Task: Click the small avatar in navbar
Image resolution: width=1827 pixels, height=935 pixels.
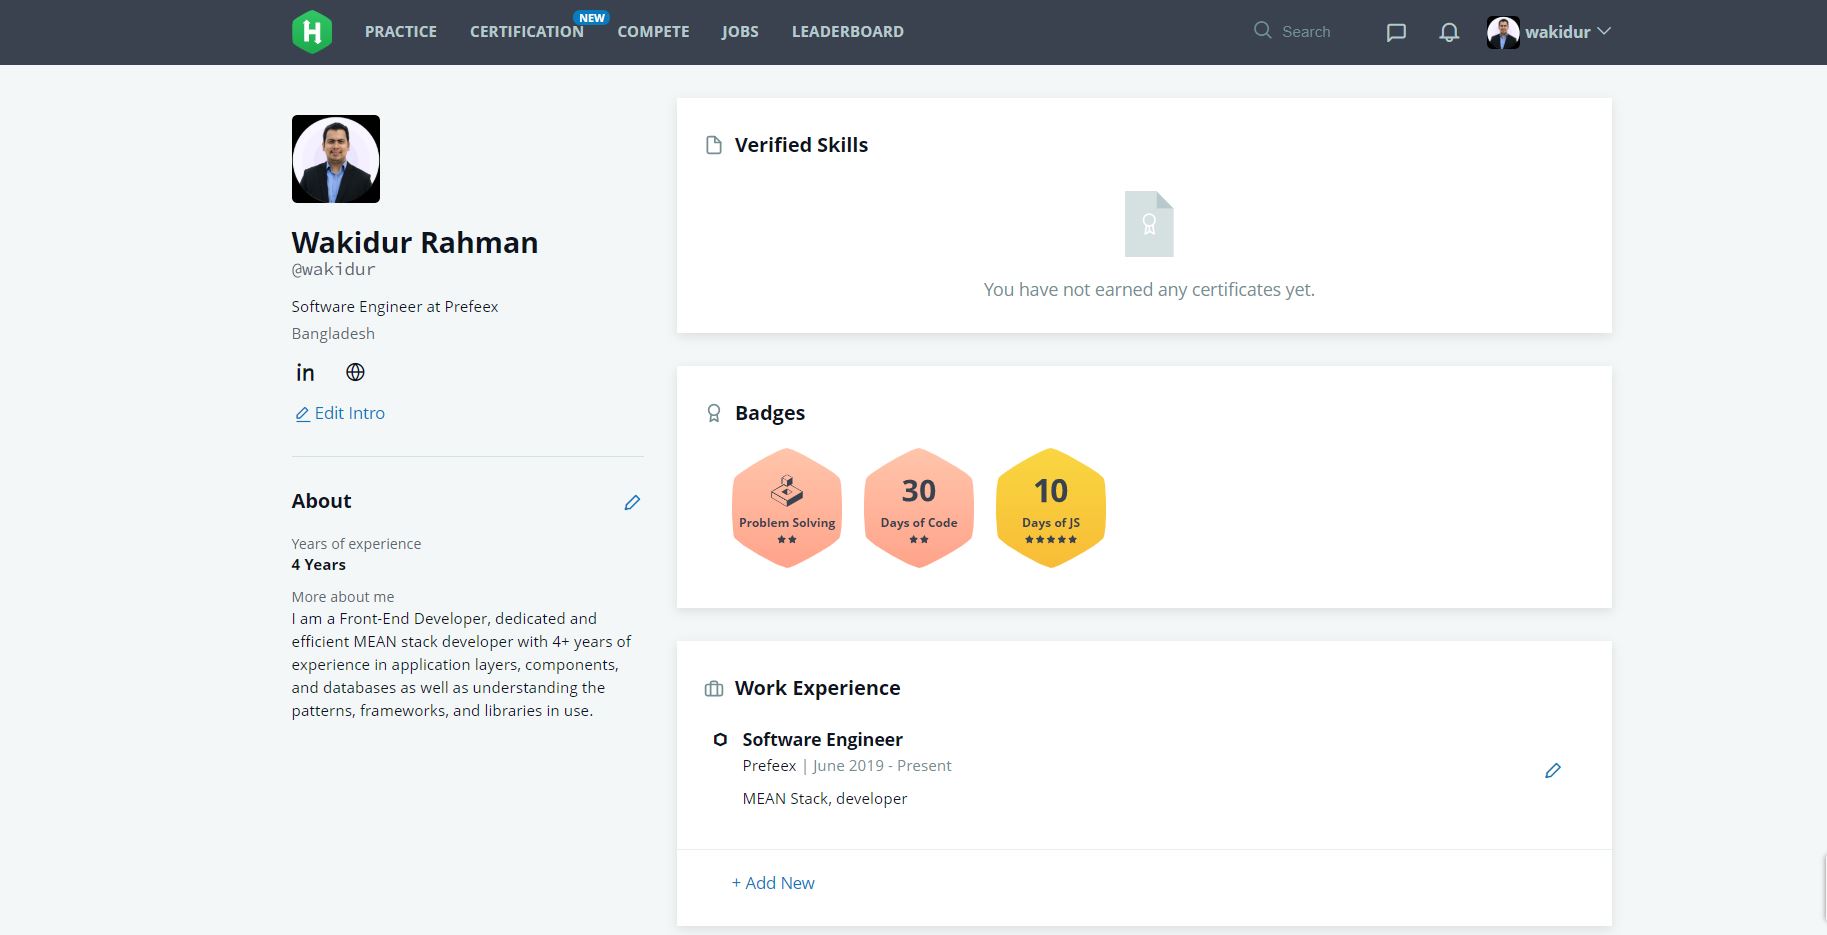Action: pyautogui.click(x=1503, y=32)
